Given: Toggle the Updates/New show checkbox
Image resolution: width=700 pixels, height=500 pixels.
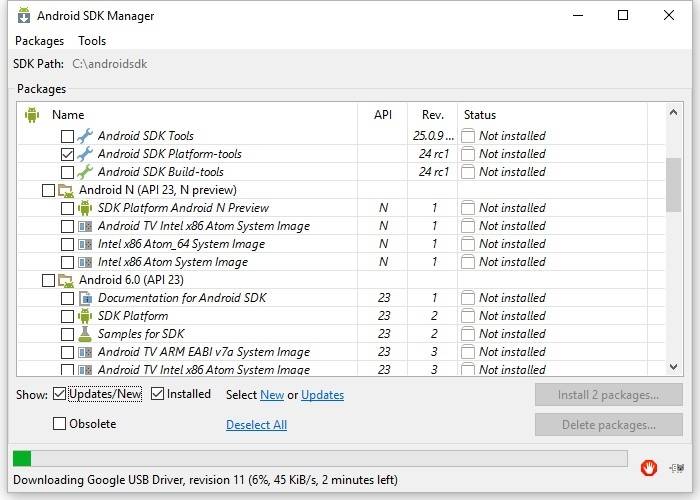Looking at the screenshot, I should (59, 394).
